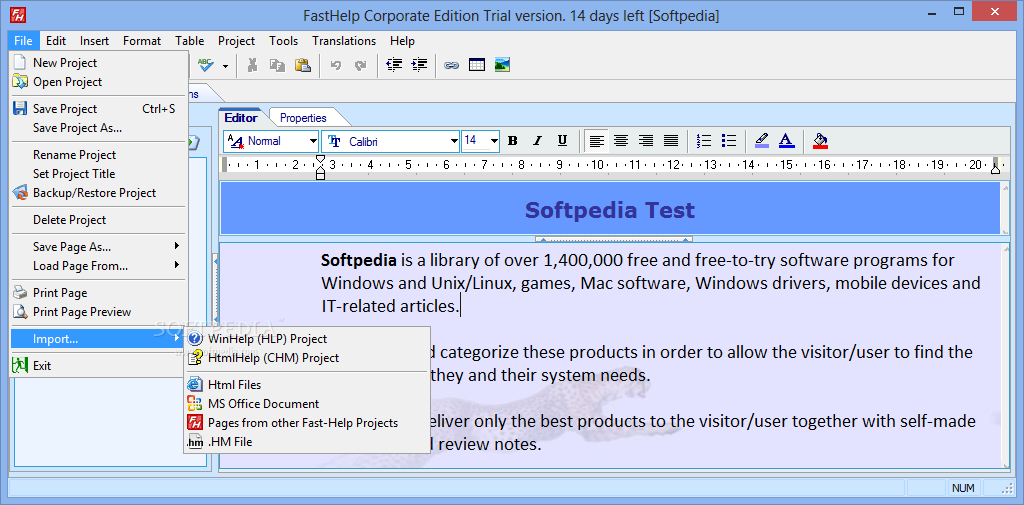
Task: Choose Print Page menu entry
Action: click(x=99, y=293)
